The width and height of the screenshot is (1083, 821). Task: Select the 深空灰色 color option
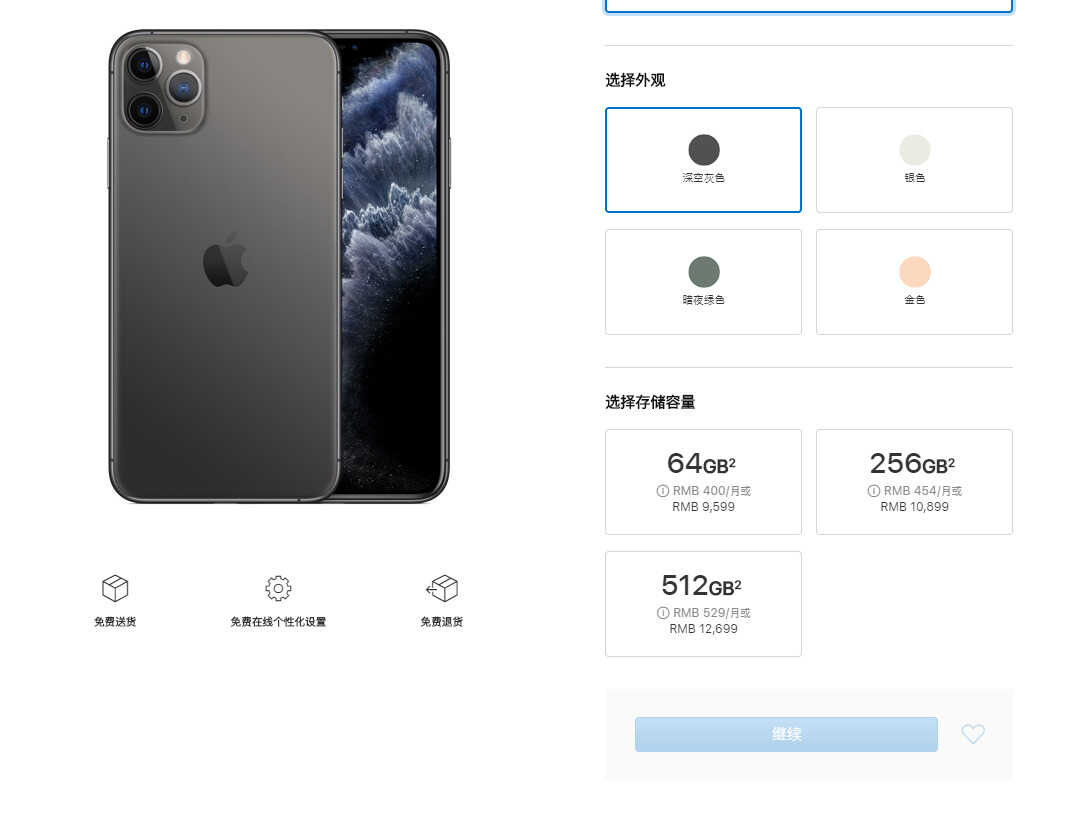[x=703, y=160]
